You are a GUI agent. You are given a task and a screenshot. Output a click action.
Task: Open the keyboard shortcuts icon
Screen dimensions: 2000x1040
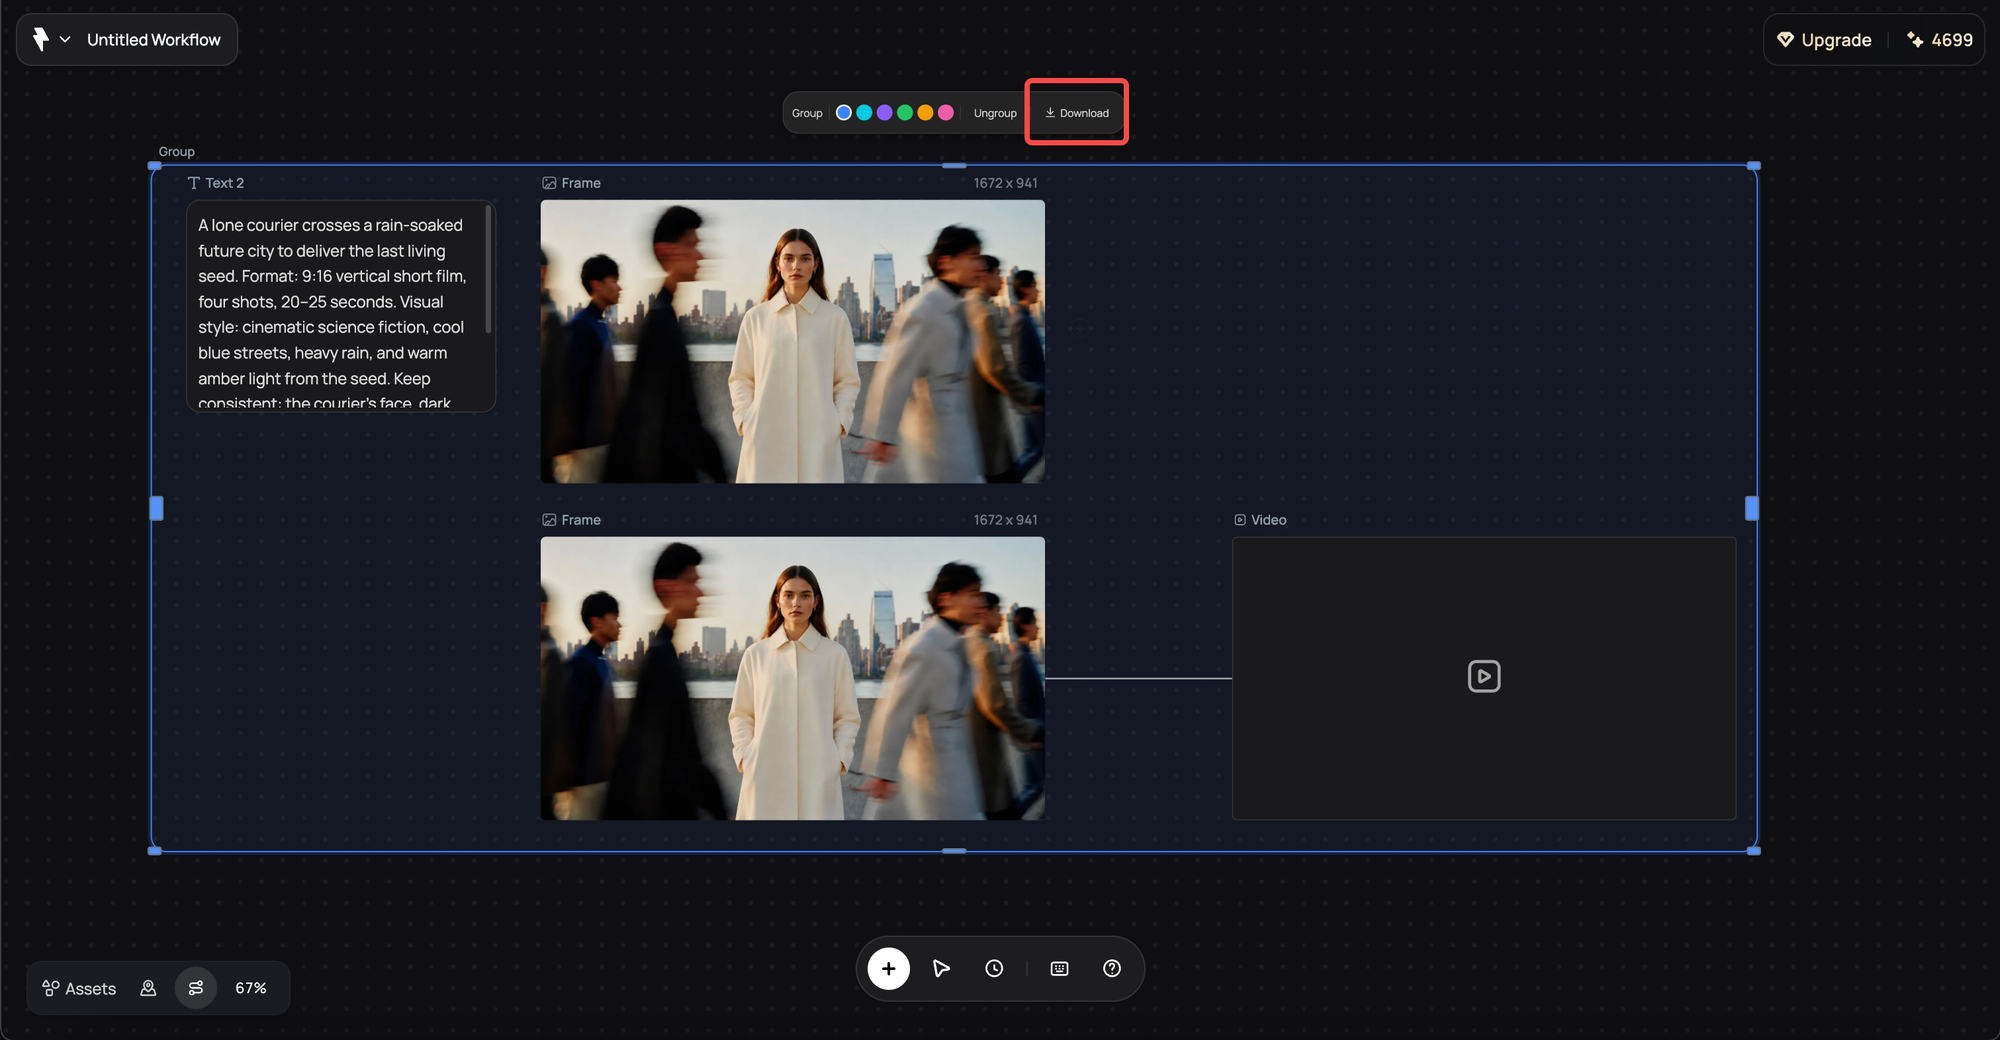coord(1060,968)
